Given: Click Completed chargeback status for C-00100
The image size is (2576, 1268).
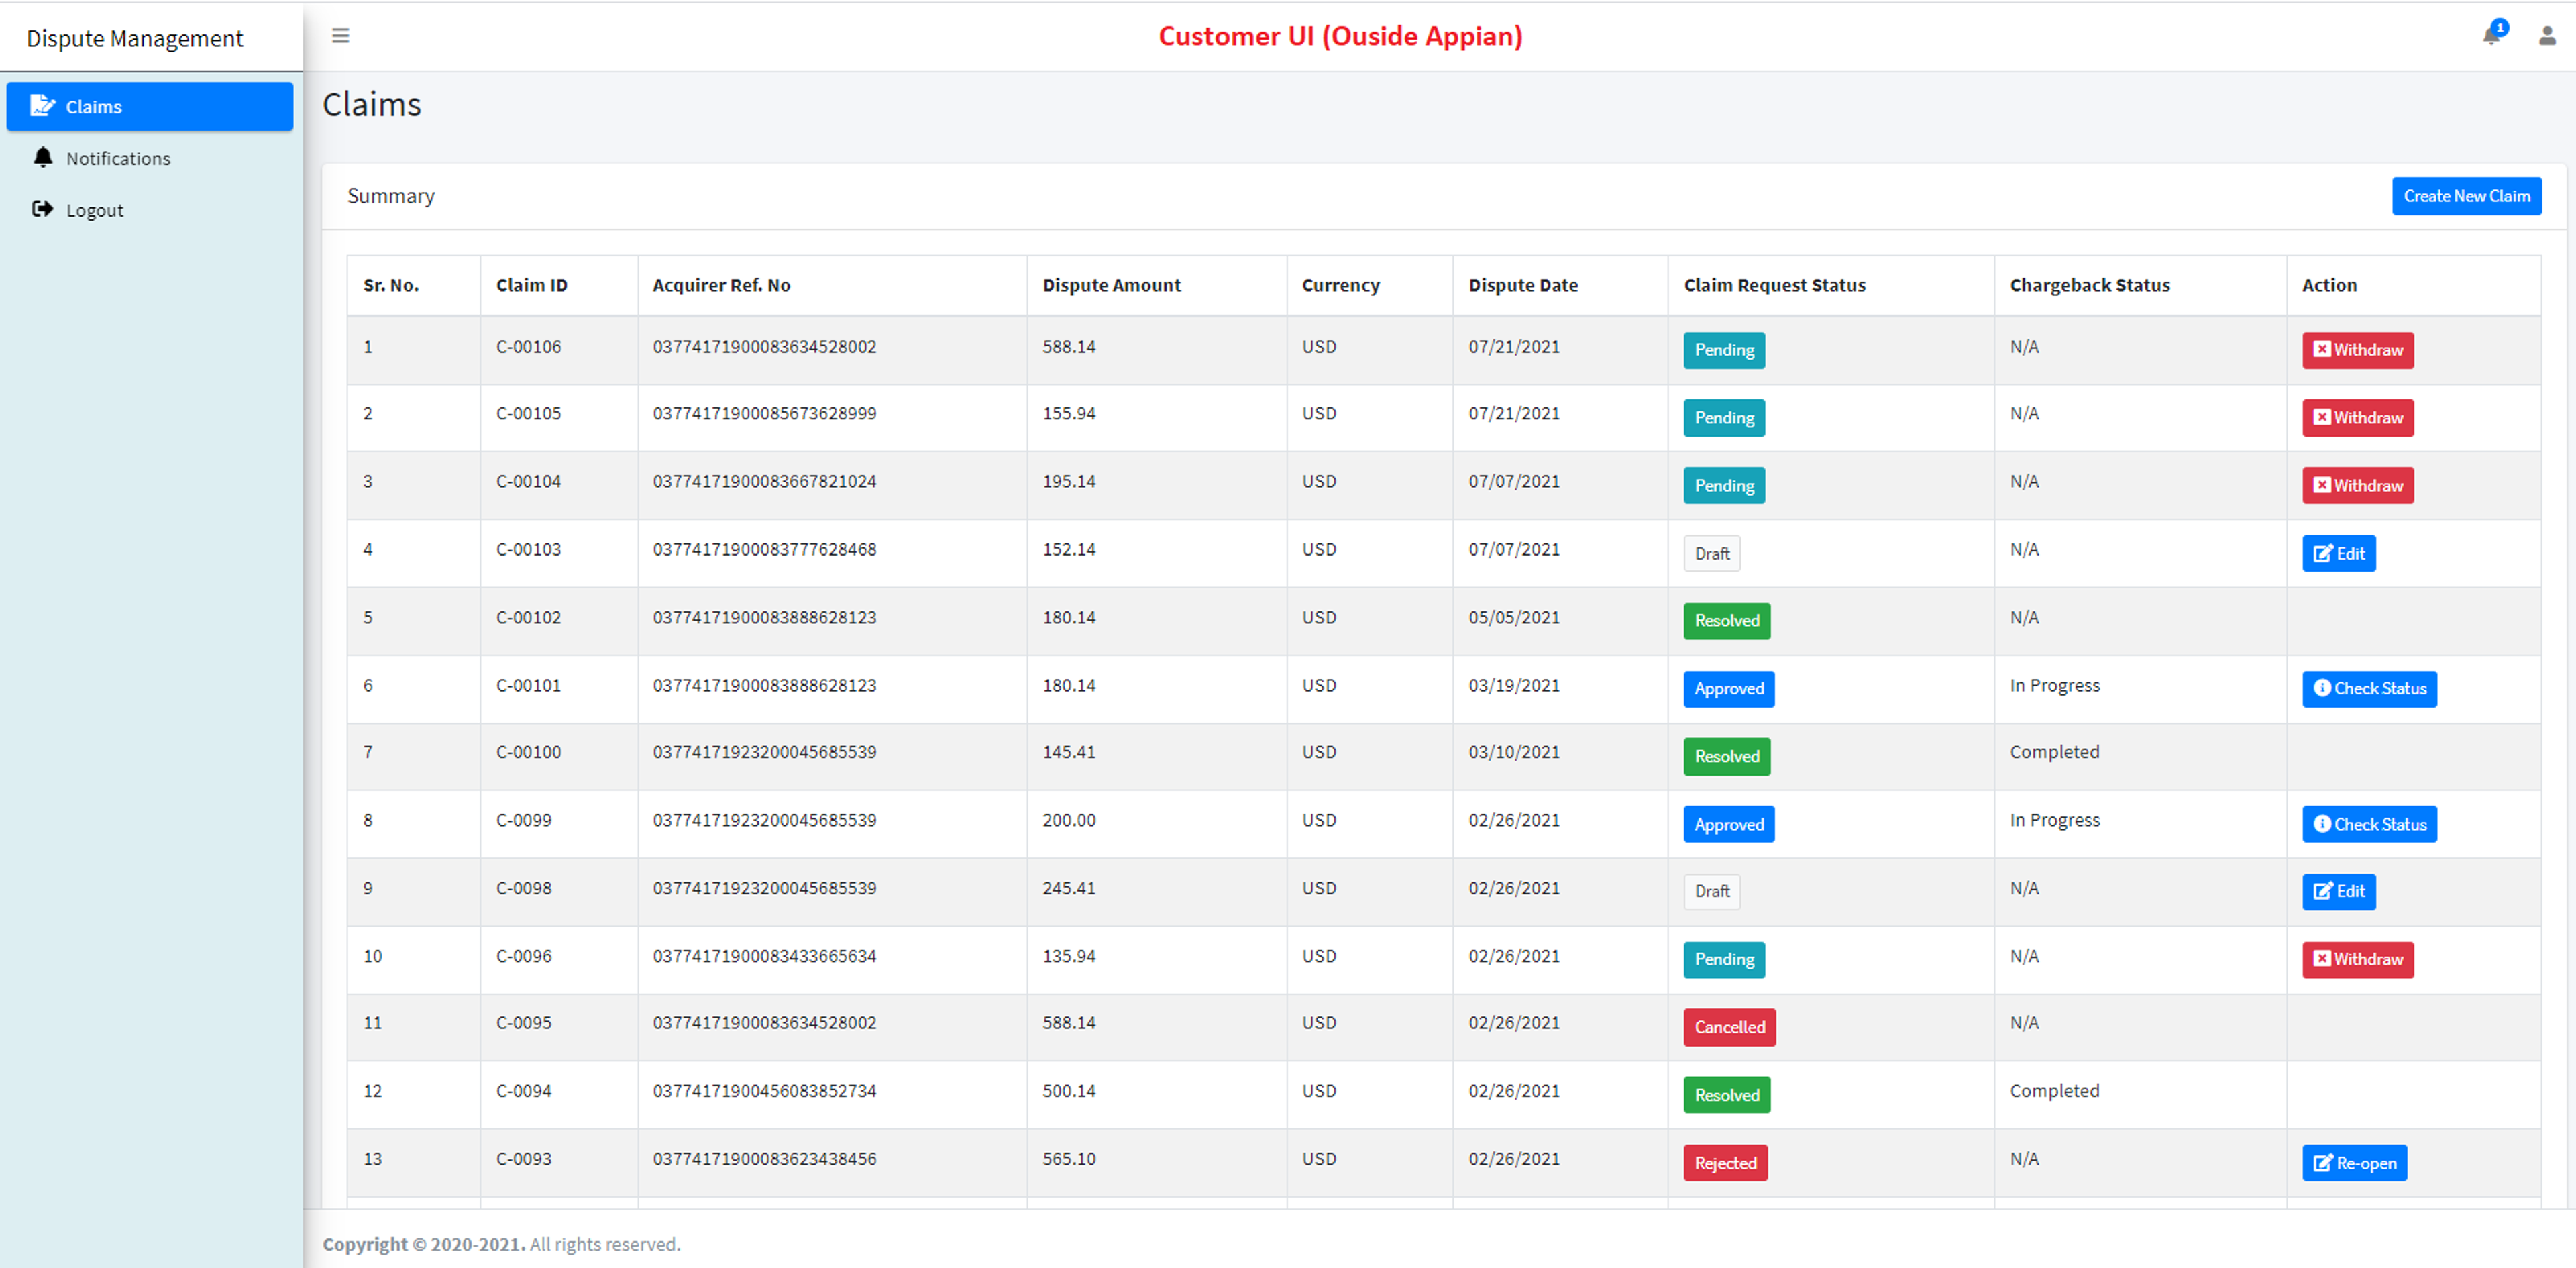Looking at the screenshot, I should [x=2054, y=752].
